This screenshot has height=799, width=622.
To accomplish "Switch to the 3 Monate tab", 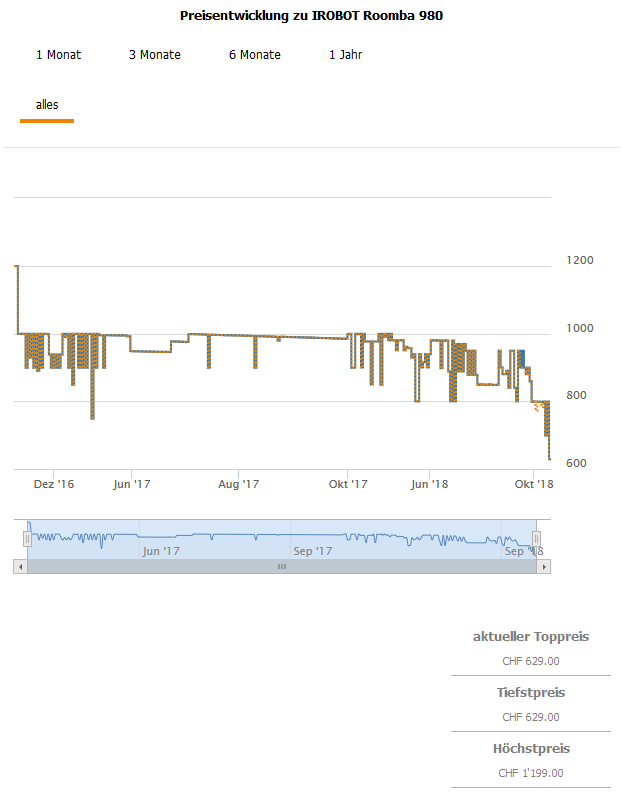I will tap(154, 55).
